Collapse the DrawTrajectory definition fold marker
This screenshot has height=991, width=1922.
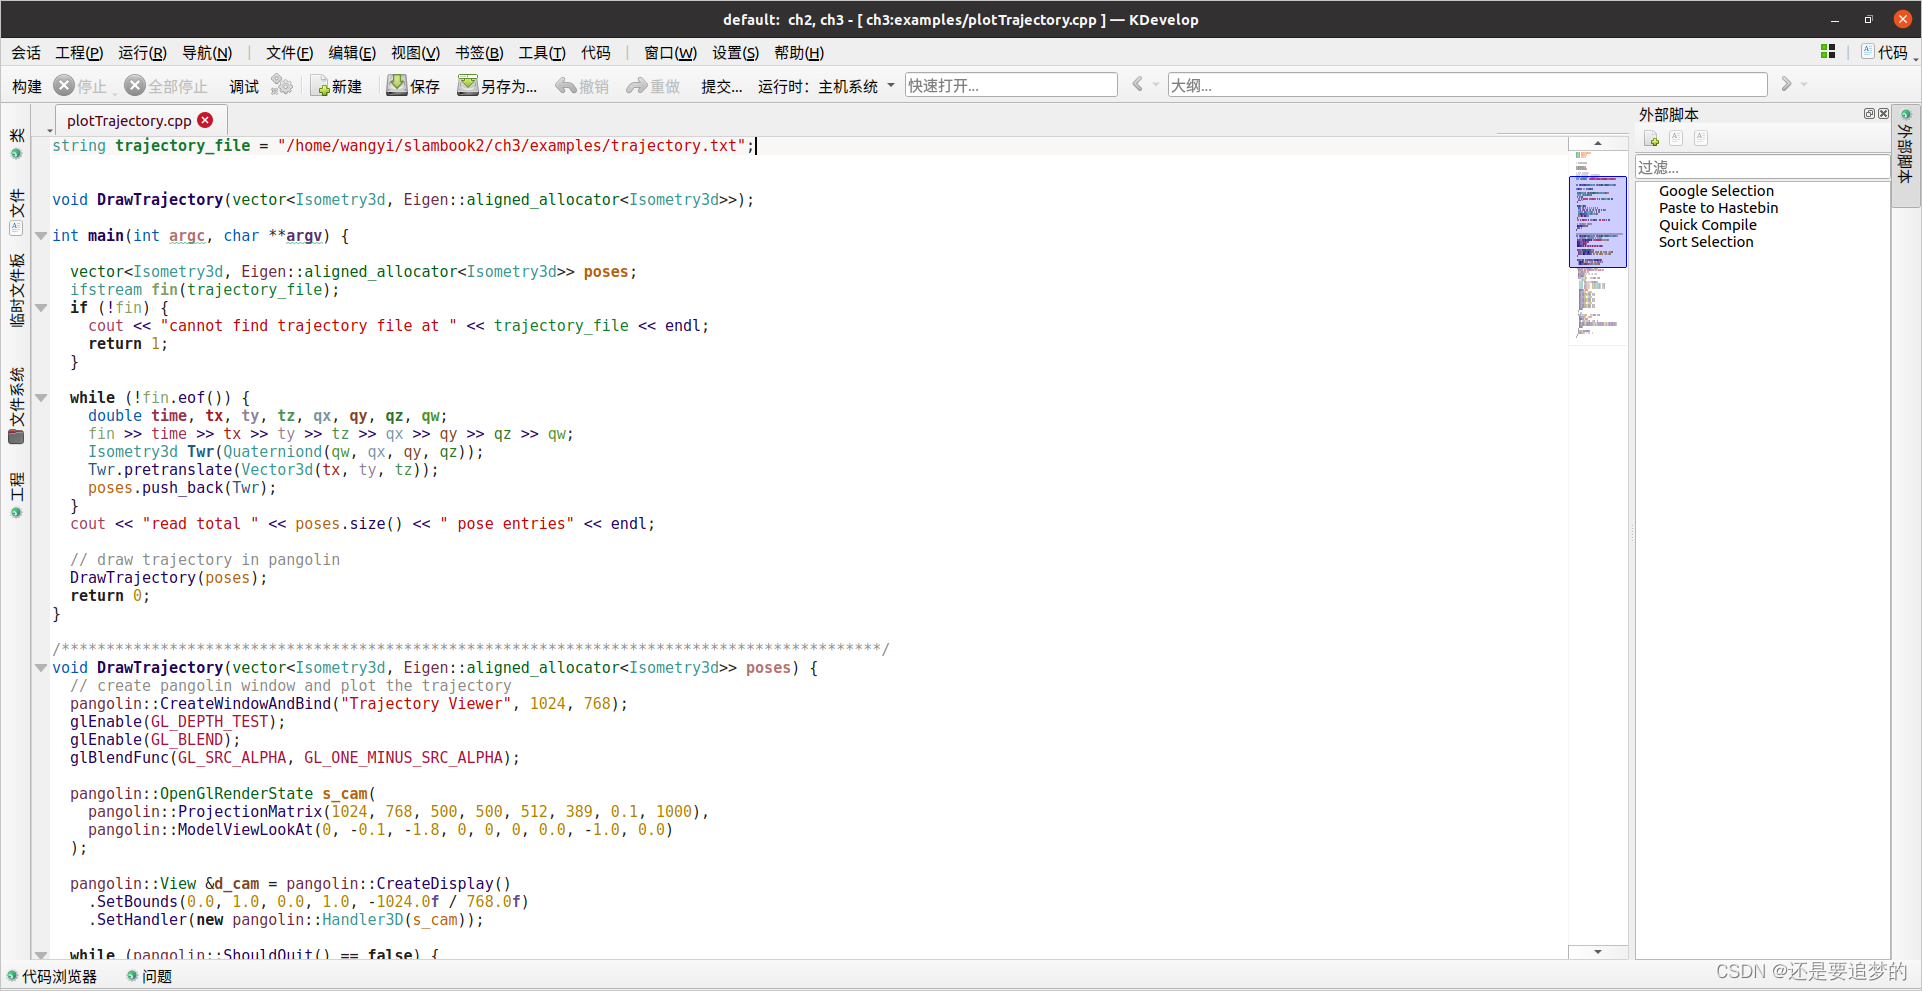41,668
